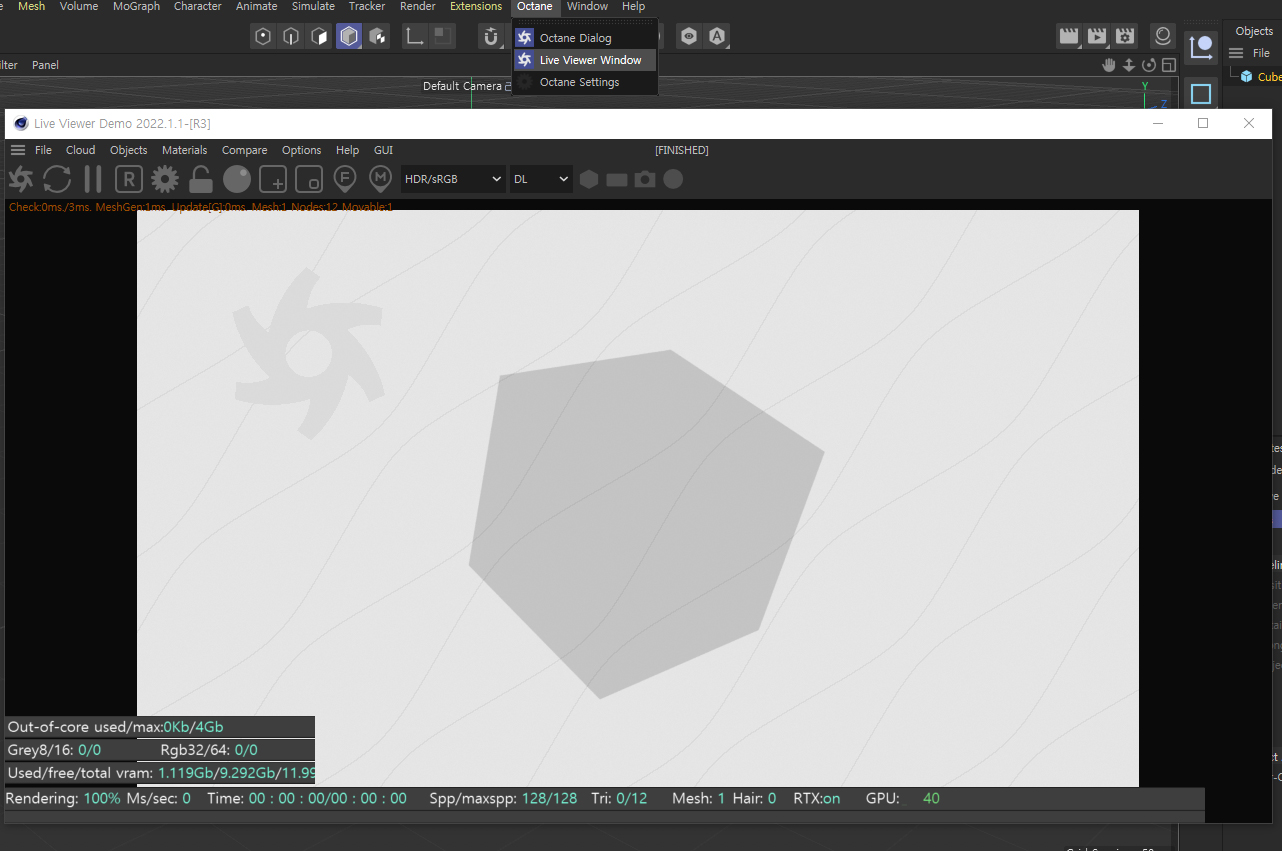1282x851 pixels.
Task: Click the texture mode checkered cube icon
Action: [378, 37]
